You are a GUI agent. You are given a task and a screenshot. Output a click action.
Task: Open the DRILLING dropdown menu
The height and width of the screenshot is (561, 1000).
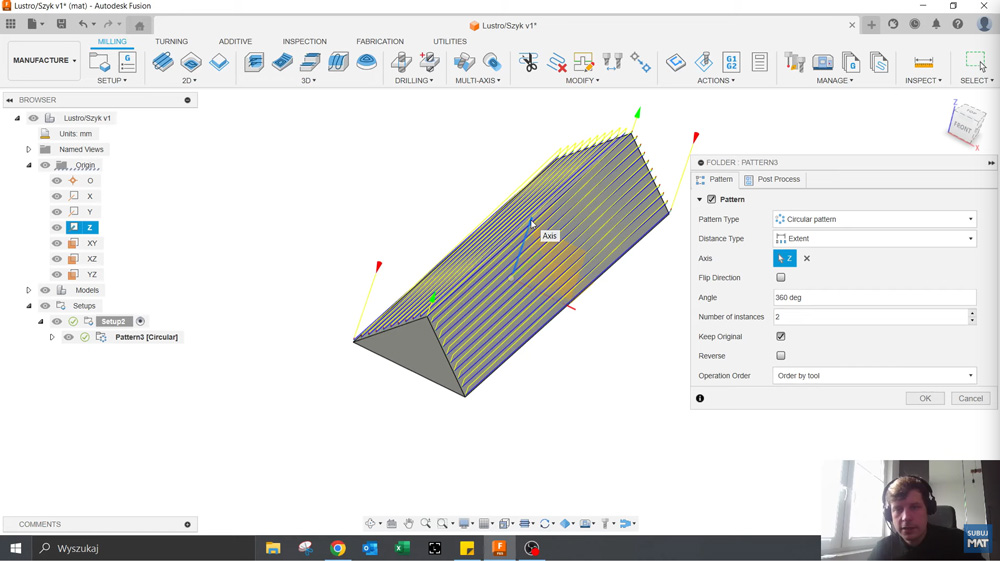(x=414, y=80)
